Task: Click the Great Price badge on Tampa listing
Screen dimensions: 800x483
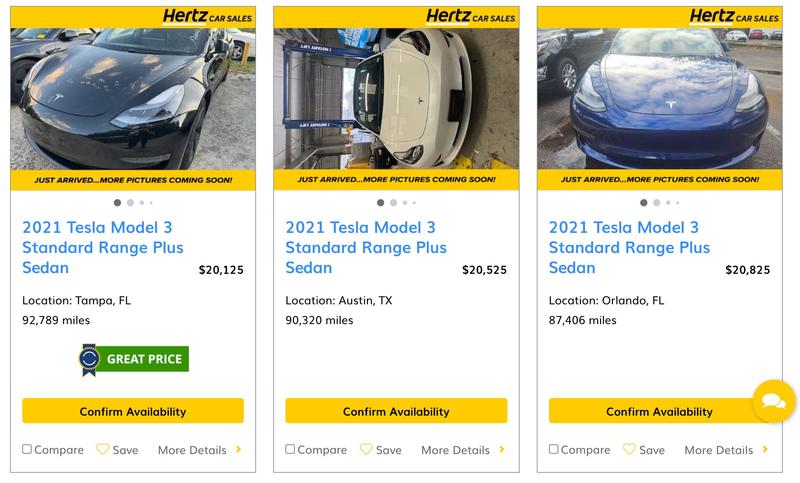Action: (x=134, y=359)
